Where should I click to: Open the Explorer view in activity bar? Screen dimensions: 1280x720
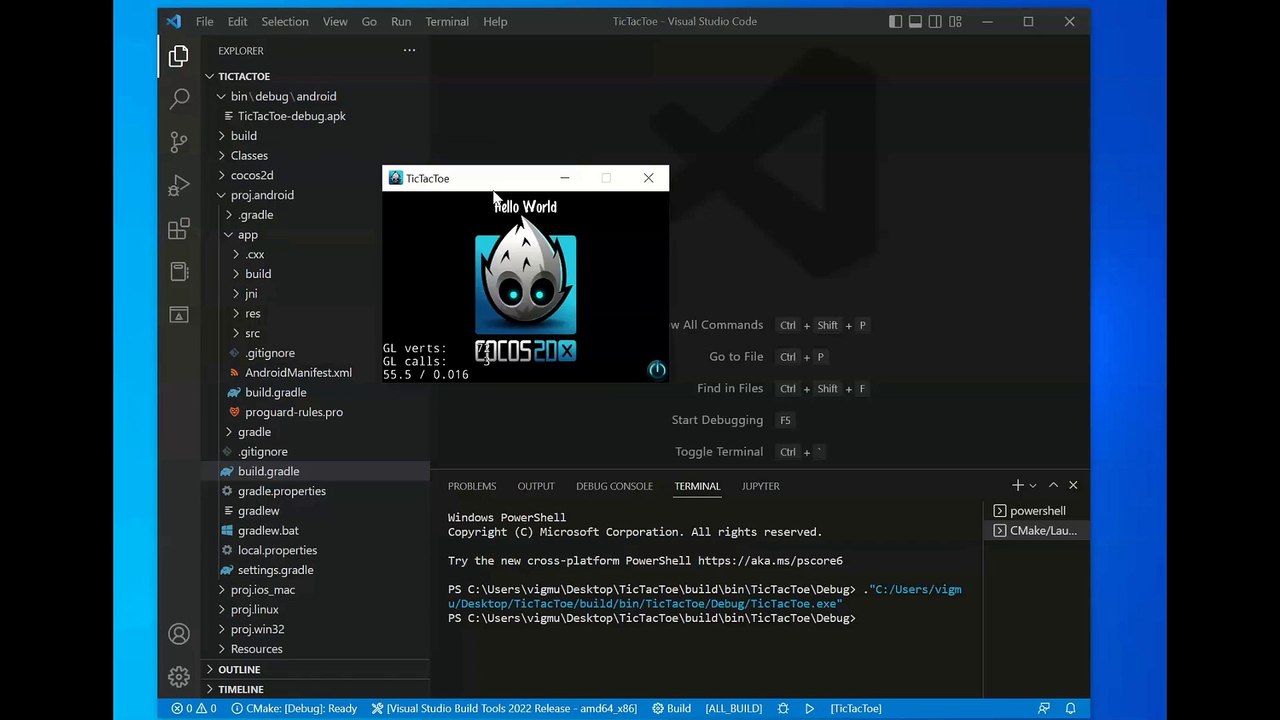[x=179, y=56]
